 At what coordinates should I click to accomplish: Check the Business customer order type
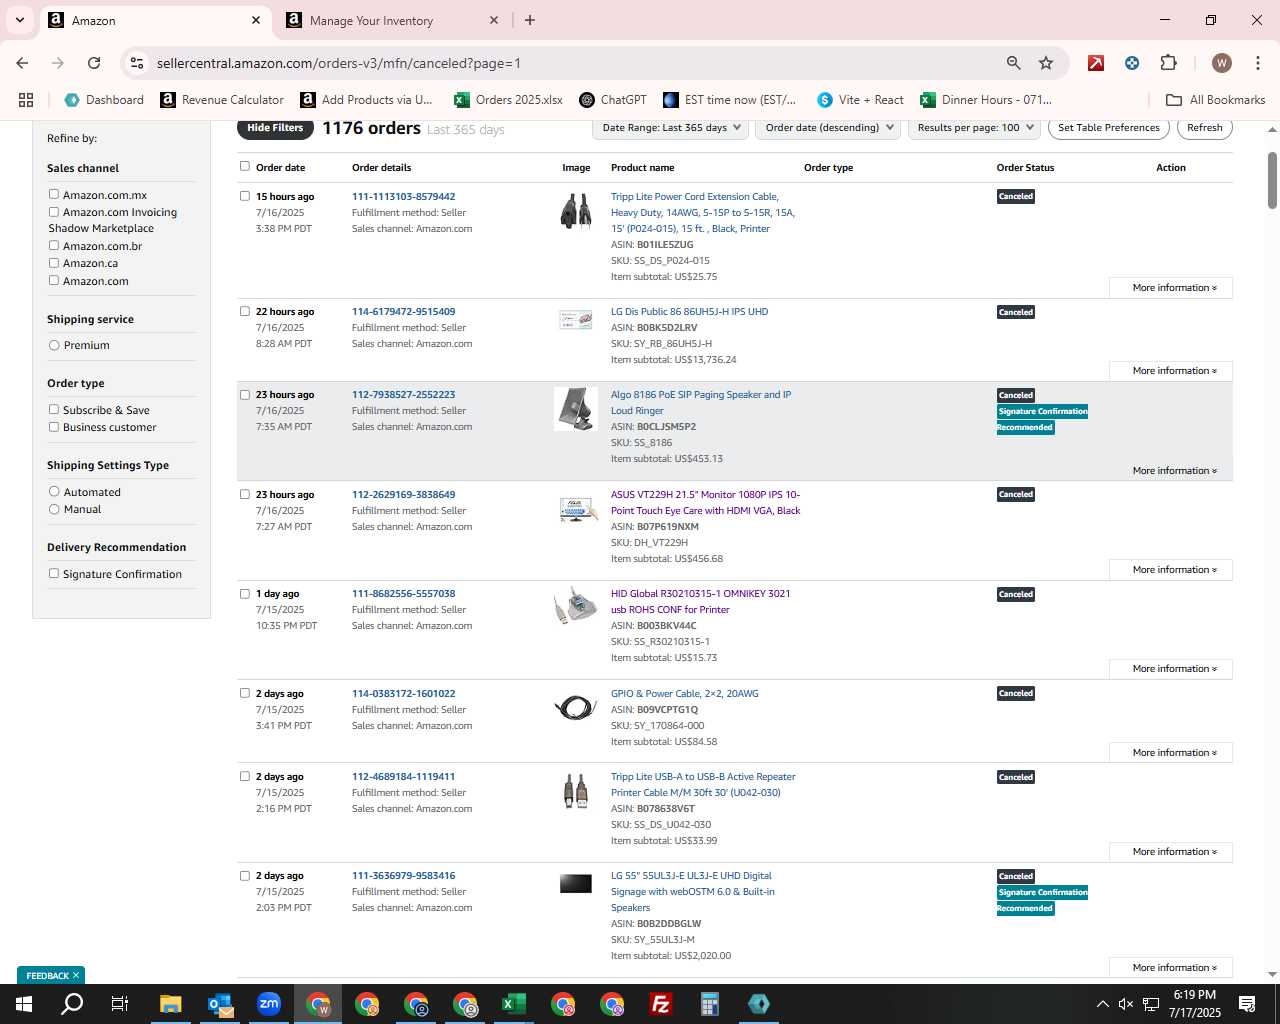coord(54,426)
